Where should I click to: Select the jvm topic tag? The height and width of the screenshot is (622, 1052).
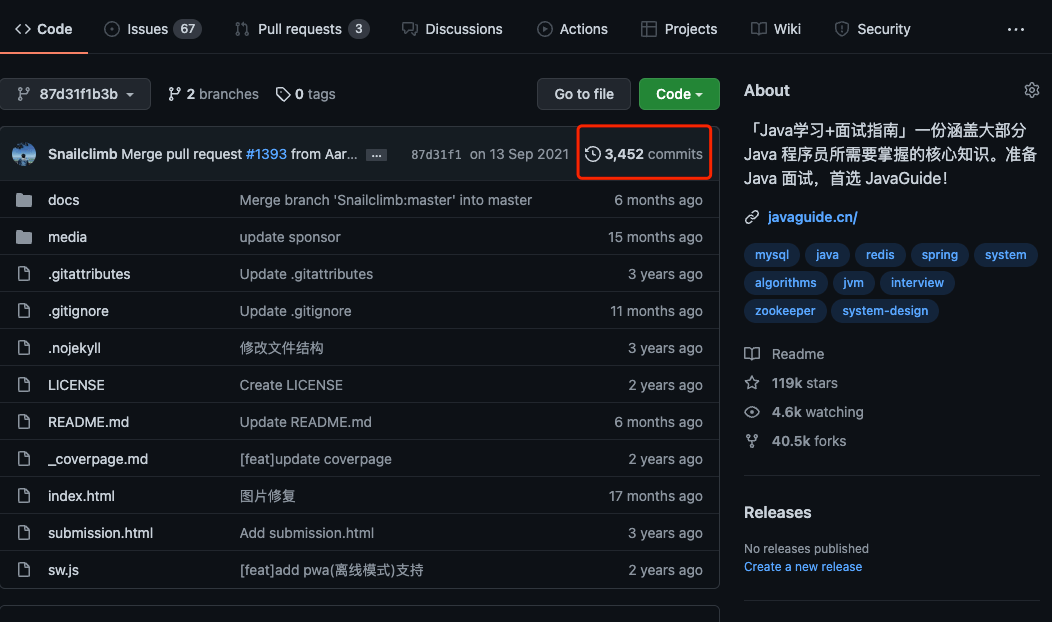[x=853, y=282]
